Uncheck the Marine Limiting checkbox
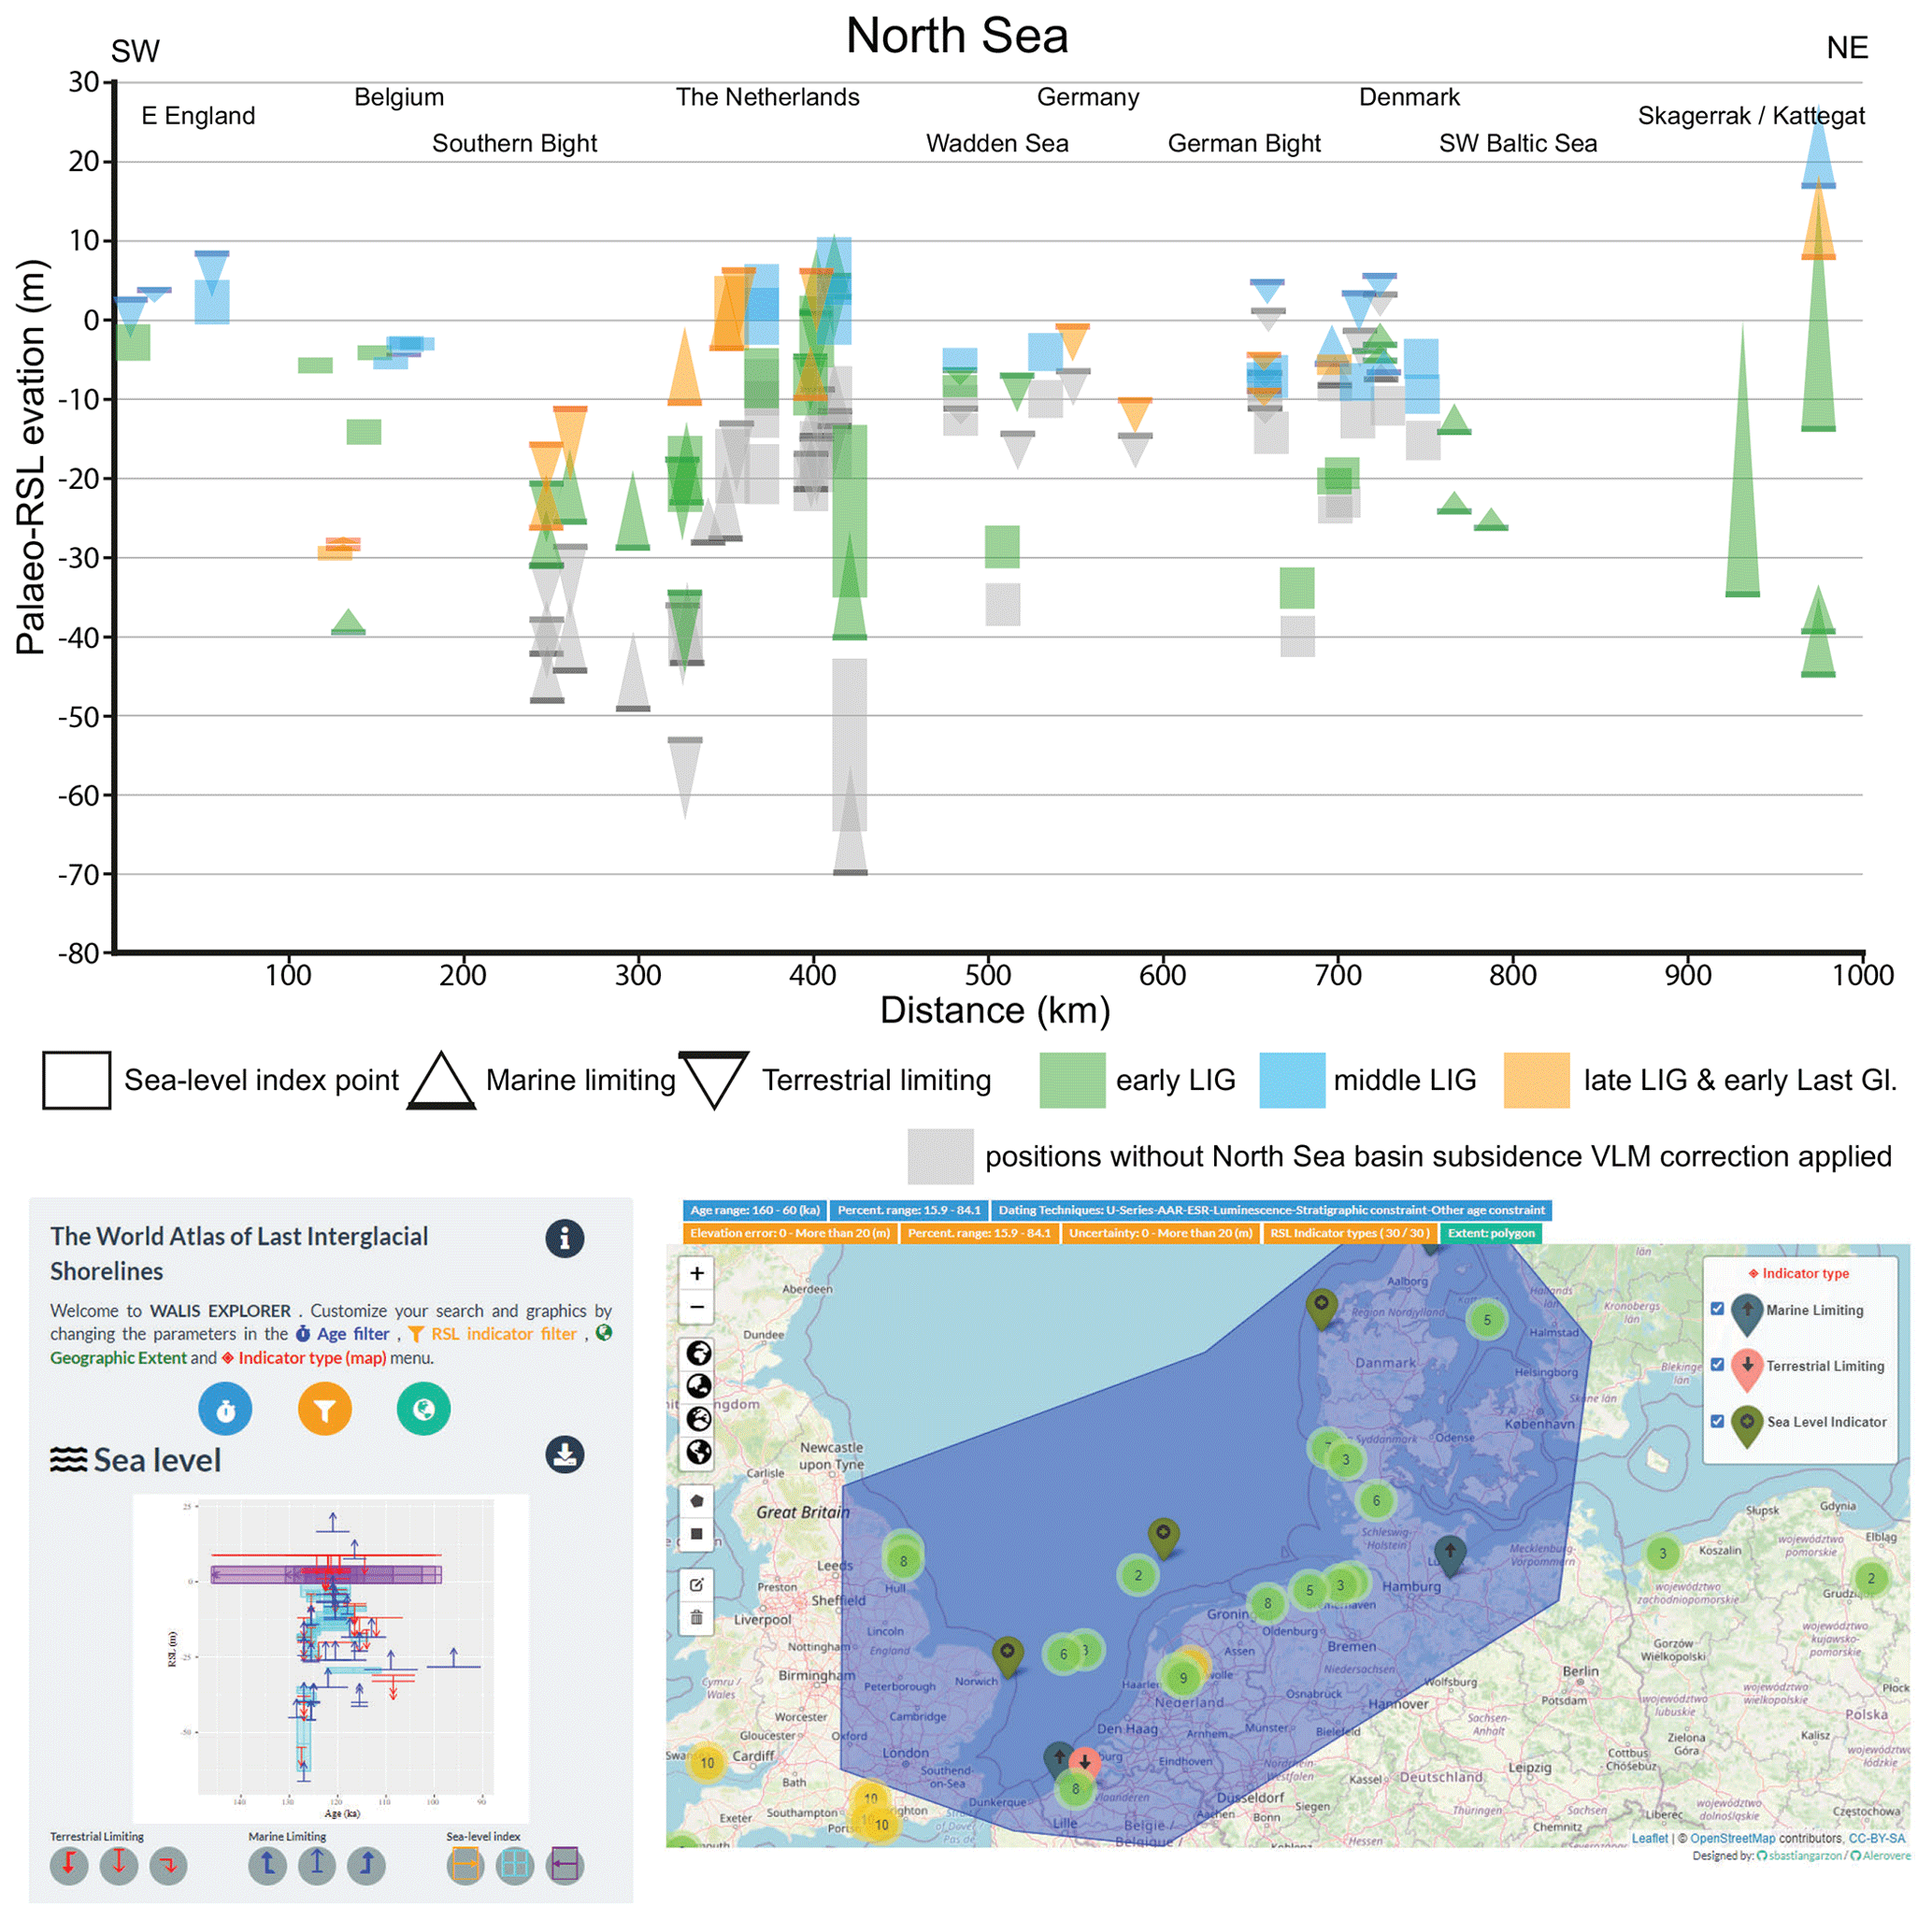 (1717, 1309)
